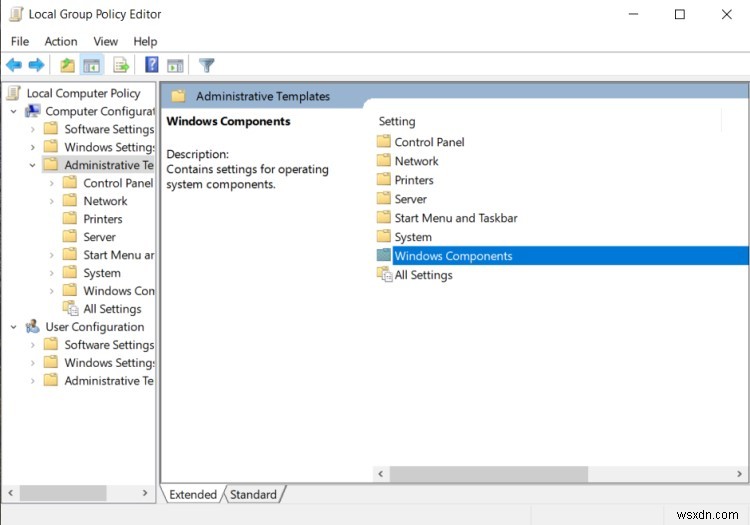Toggle Show/Hide Console Tree icon
Image resolution: width=750 pixels, height=525 pixels.
click(91, 65)
